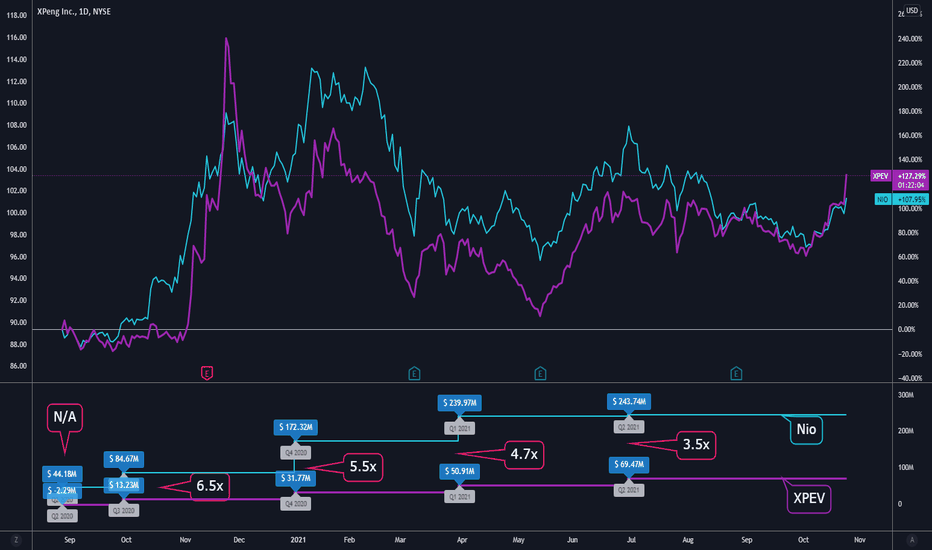This screenshot has height=550, width=932.
Task: Click the Z timezone button at bottom left
Action: pyautogui.click(x=16, y=540)
